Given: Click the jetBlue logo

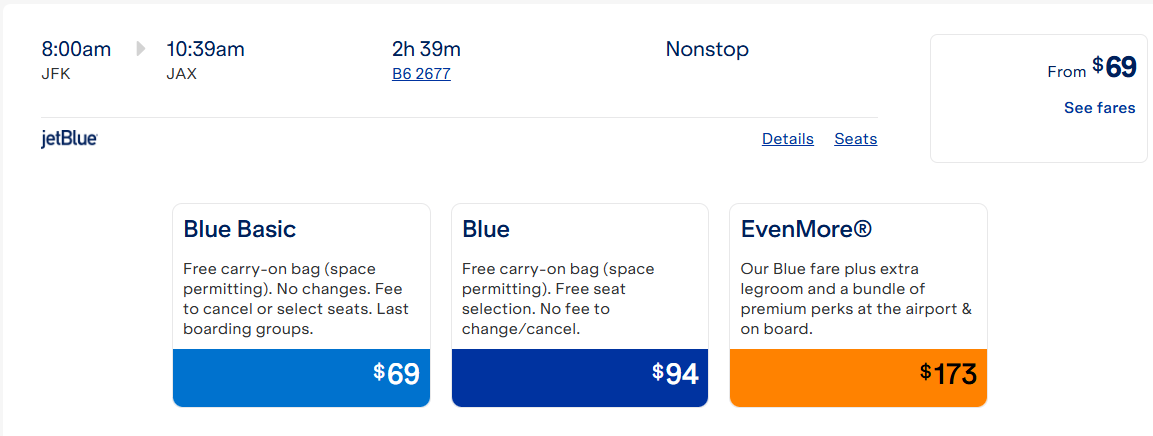Looking at the screenshot, I should click(70, 139).
